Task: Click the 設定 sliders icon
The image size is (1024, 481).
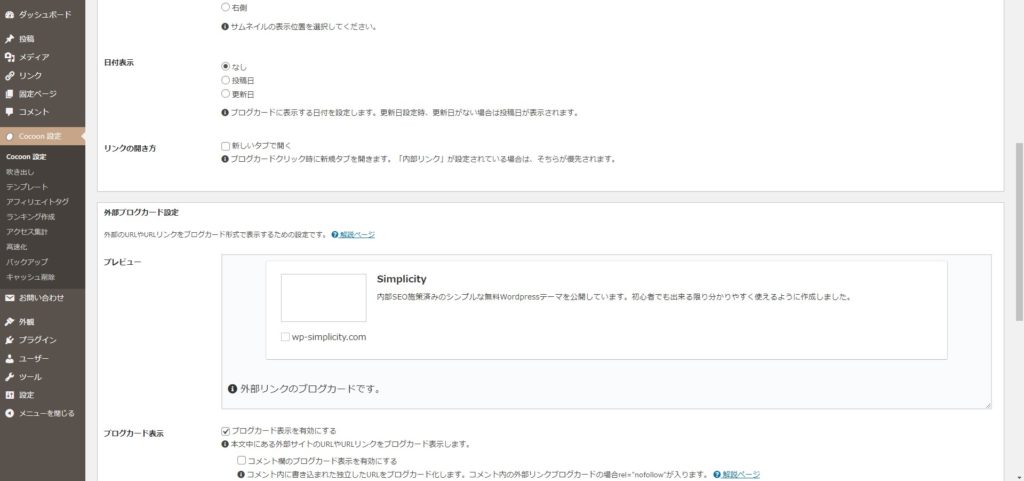Action: 9,395
